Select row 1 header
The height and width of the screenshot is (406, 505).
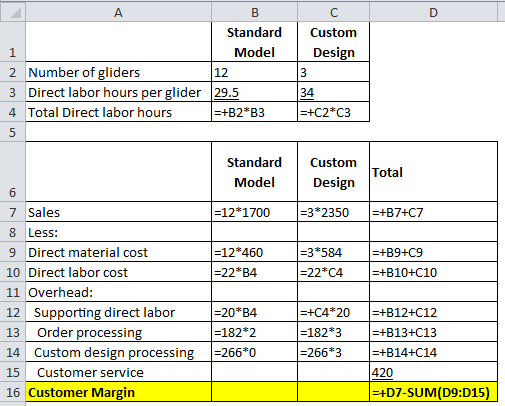(x=13, y=42)
